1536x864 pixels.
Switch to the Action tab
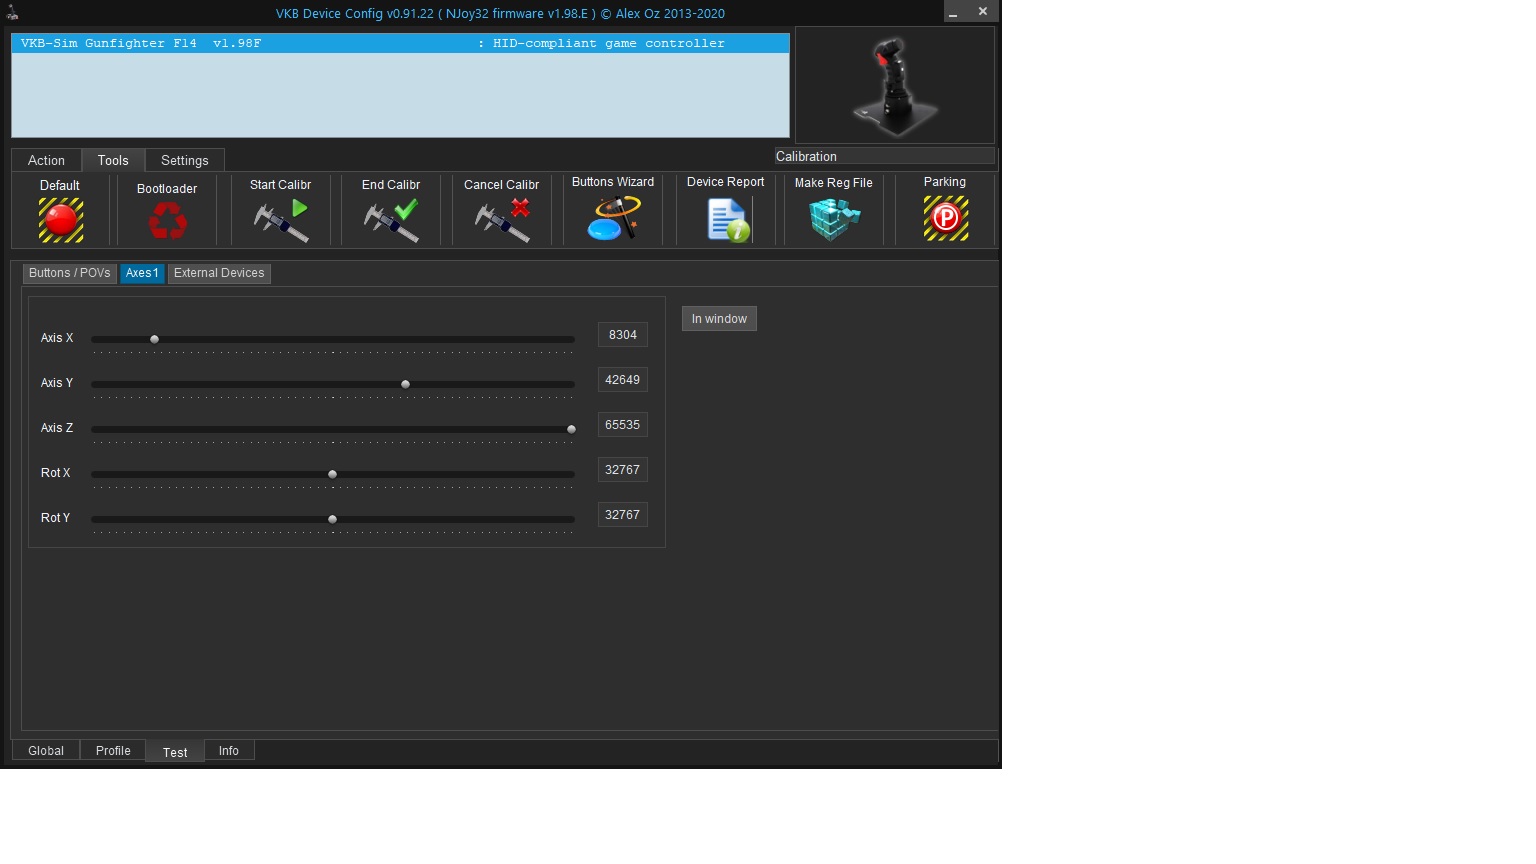tap(46, 160)
